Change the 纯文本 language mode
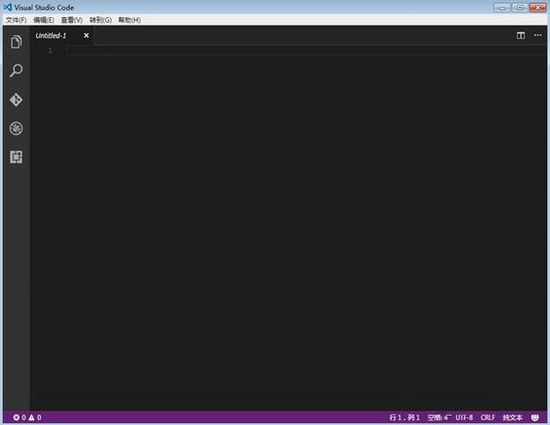550x425 pixels. [x=512, y=417]
